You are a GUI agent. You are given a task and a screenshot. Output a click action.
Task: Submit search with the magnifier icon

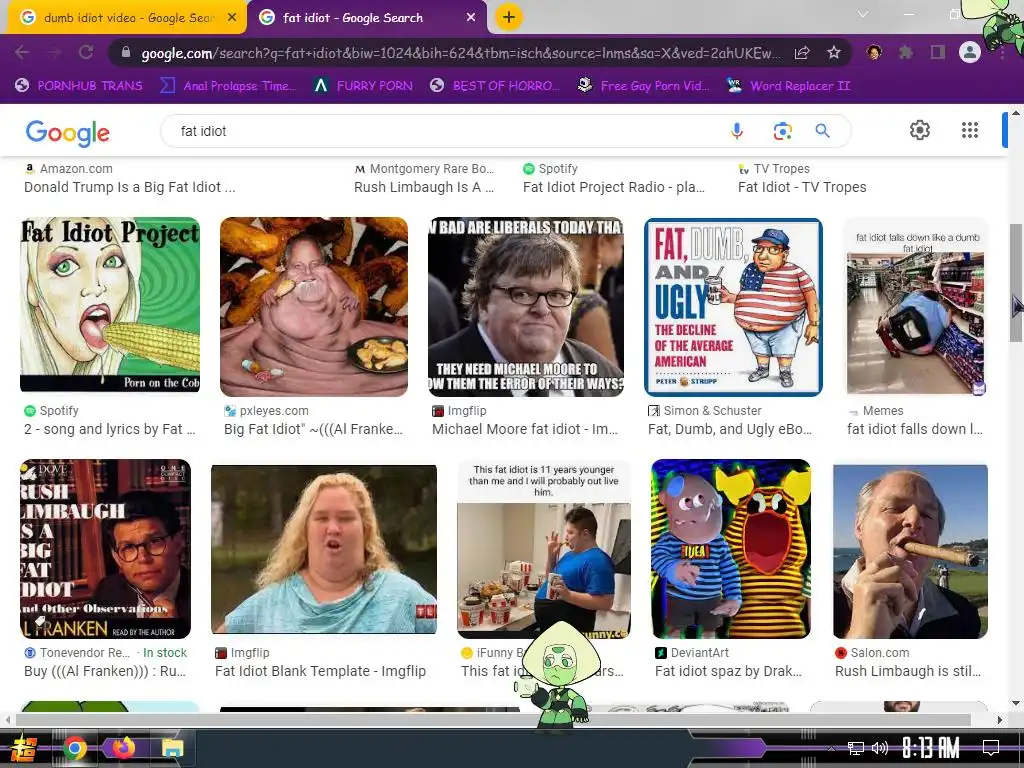pos(823,131)
